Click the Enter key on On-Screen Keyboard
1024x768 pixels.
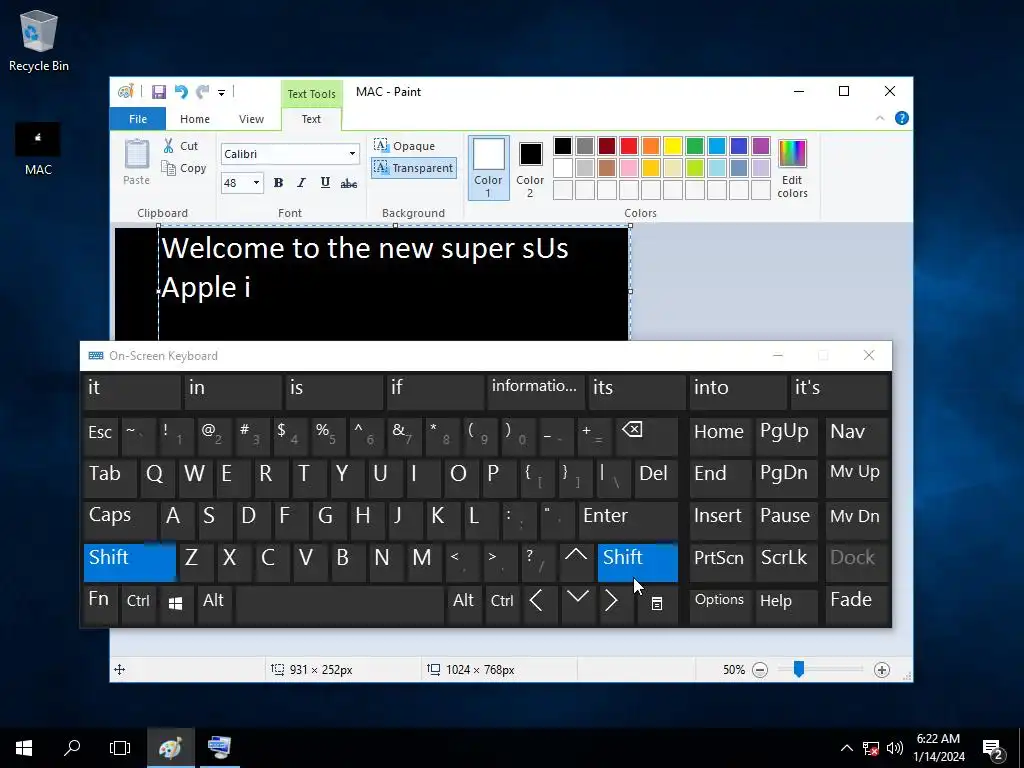click(628, 519)
